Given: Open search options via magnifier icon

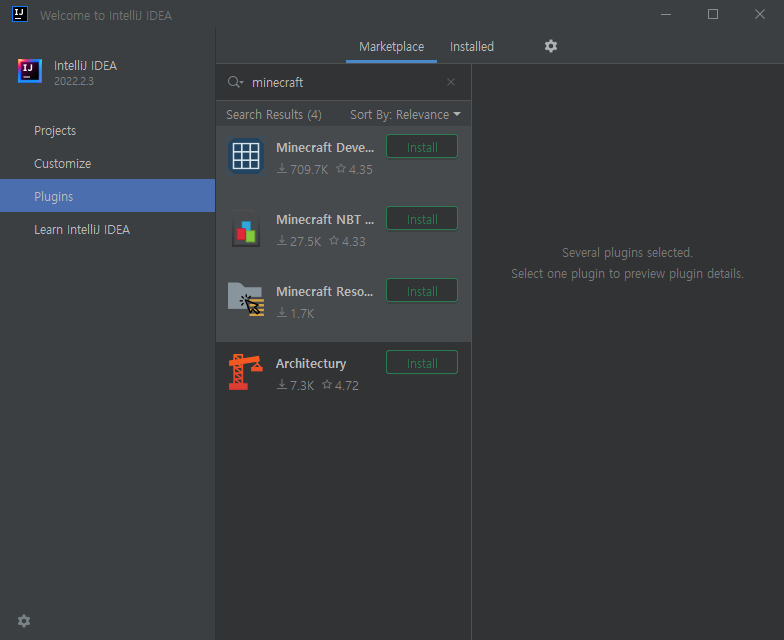Looking at the screenshot, I should pyautogui.click(x=235, y=82).
